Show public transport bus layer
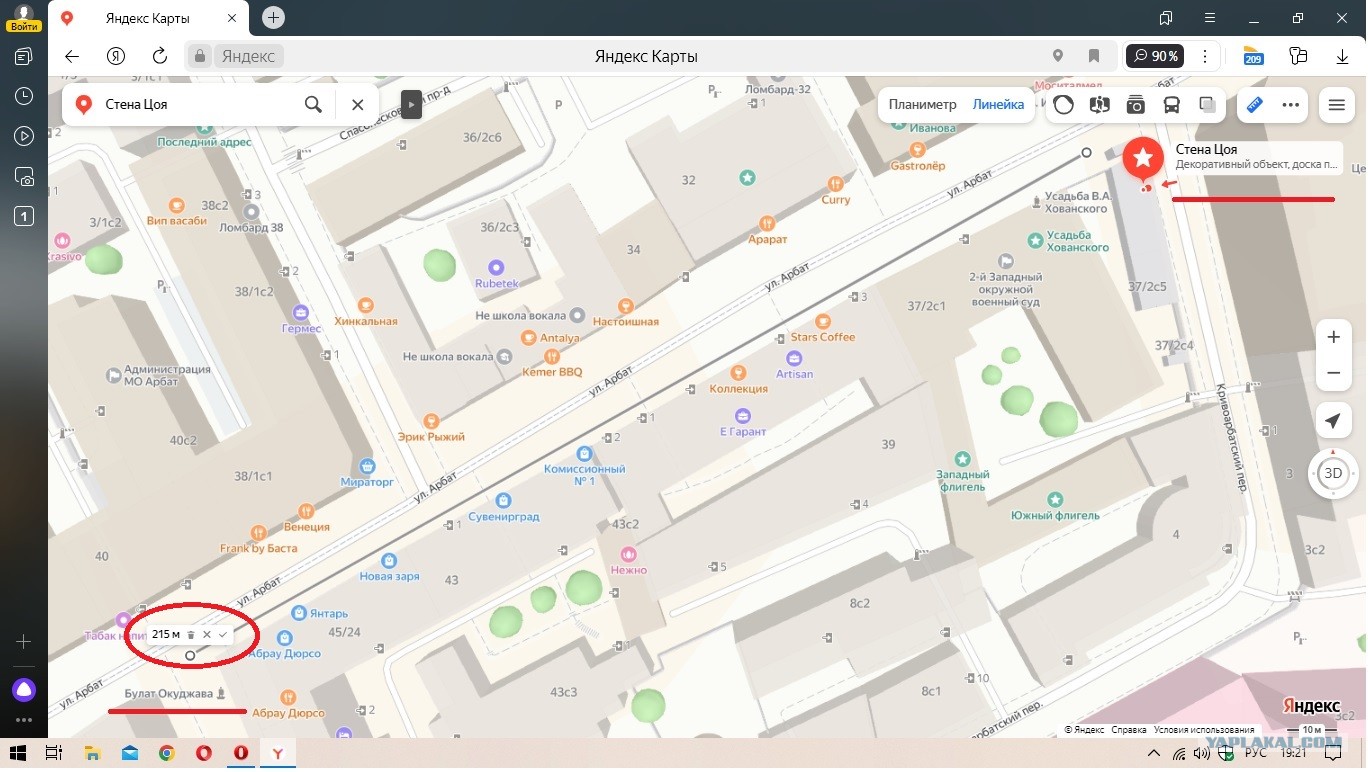1368x772 pixels. (x=1171, y=104)
